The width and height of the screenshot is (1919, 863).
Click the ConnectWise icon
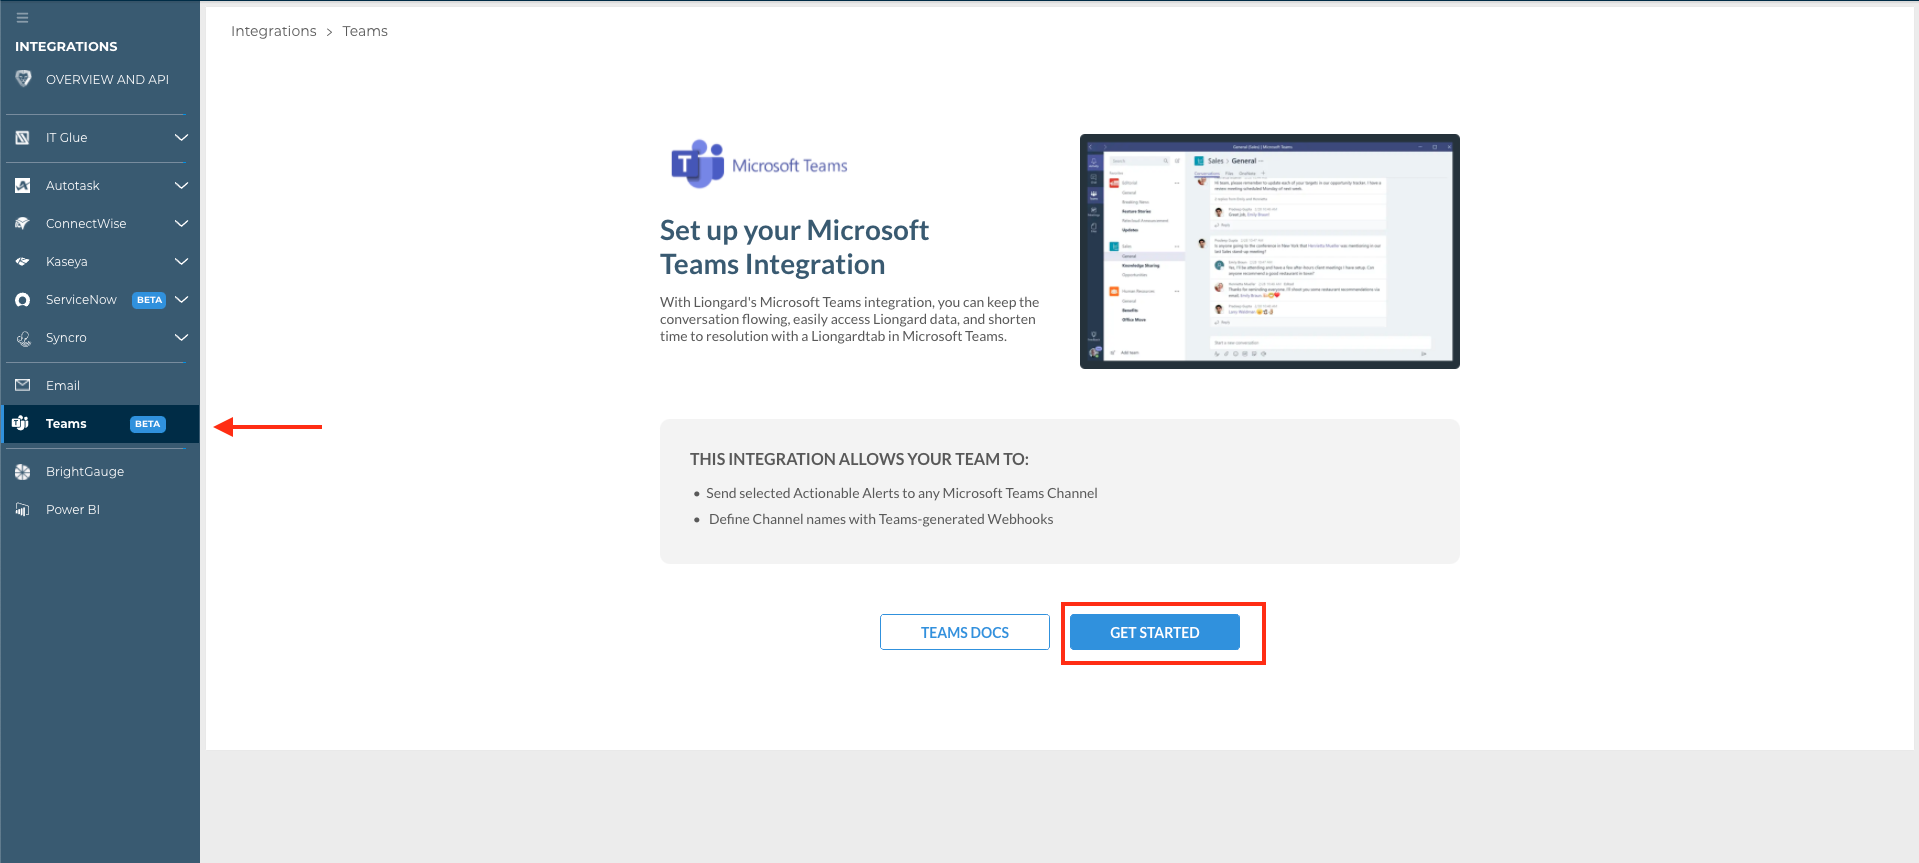pos(23,224)
